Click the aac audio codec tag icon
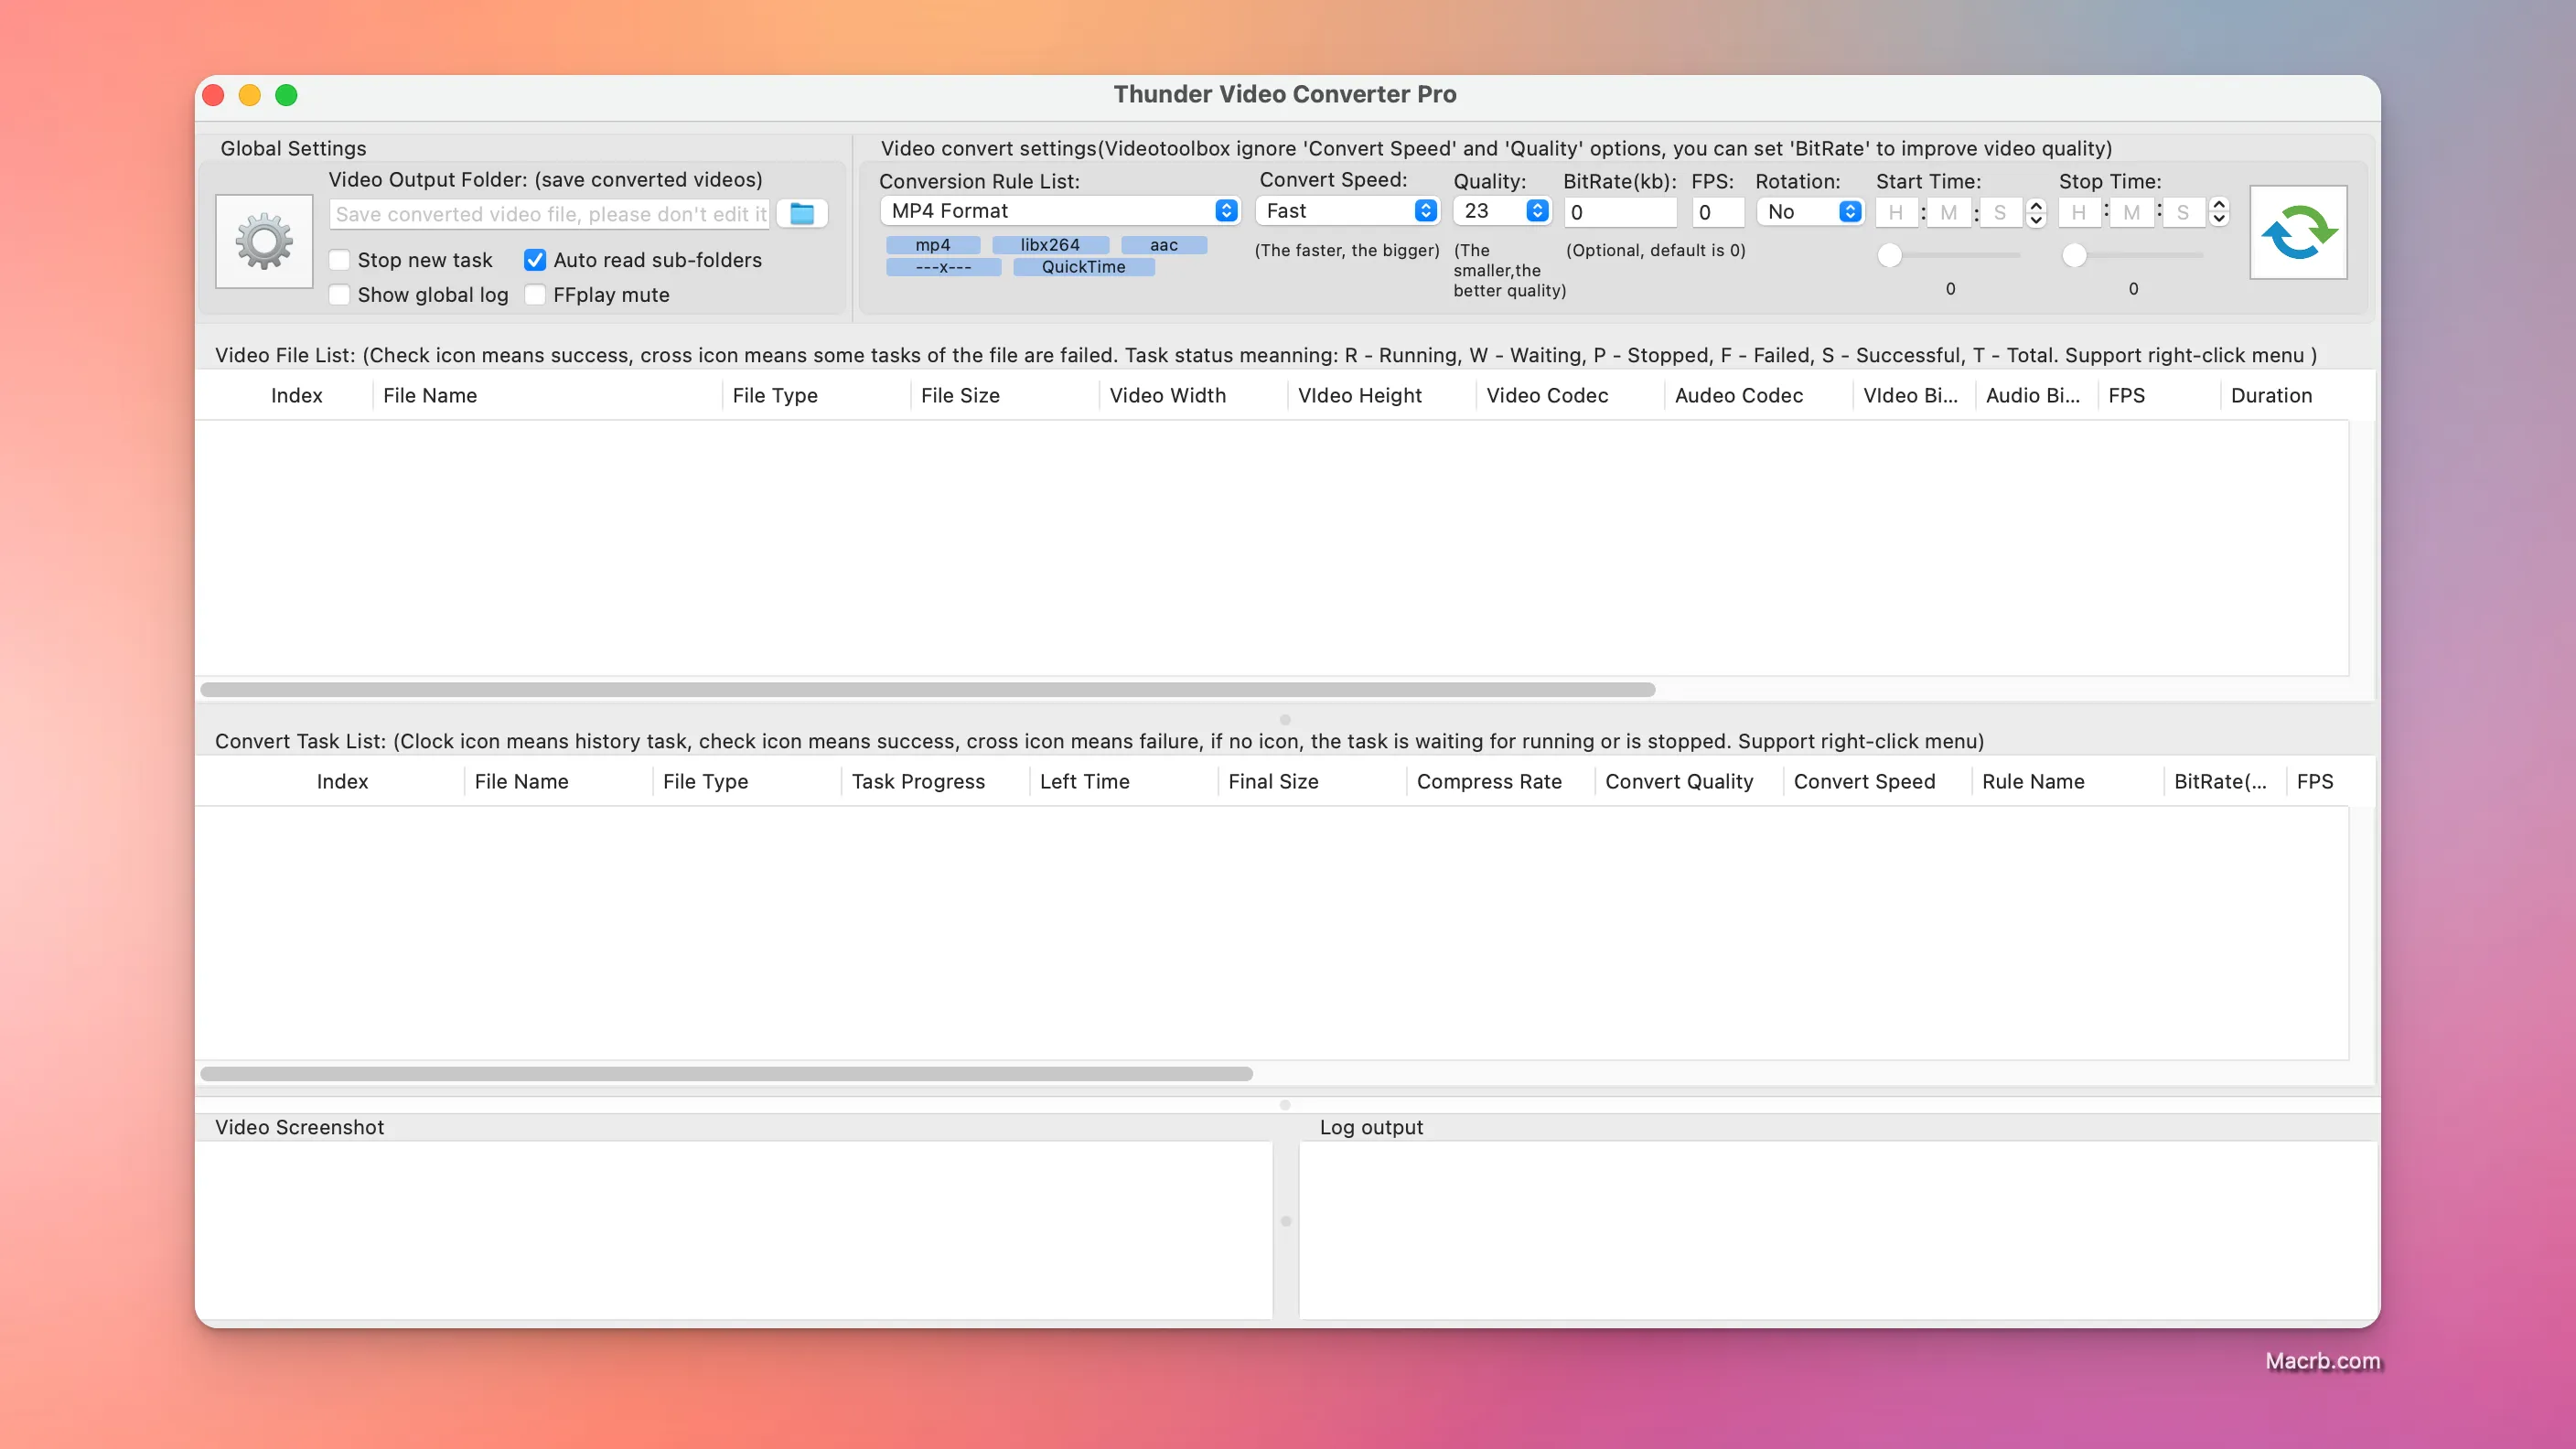The image size is (2576, 1449). click(x=1161, y=244)
